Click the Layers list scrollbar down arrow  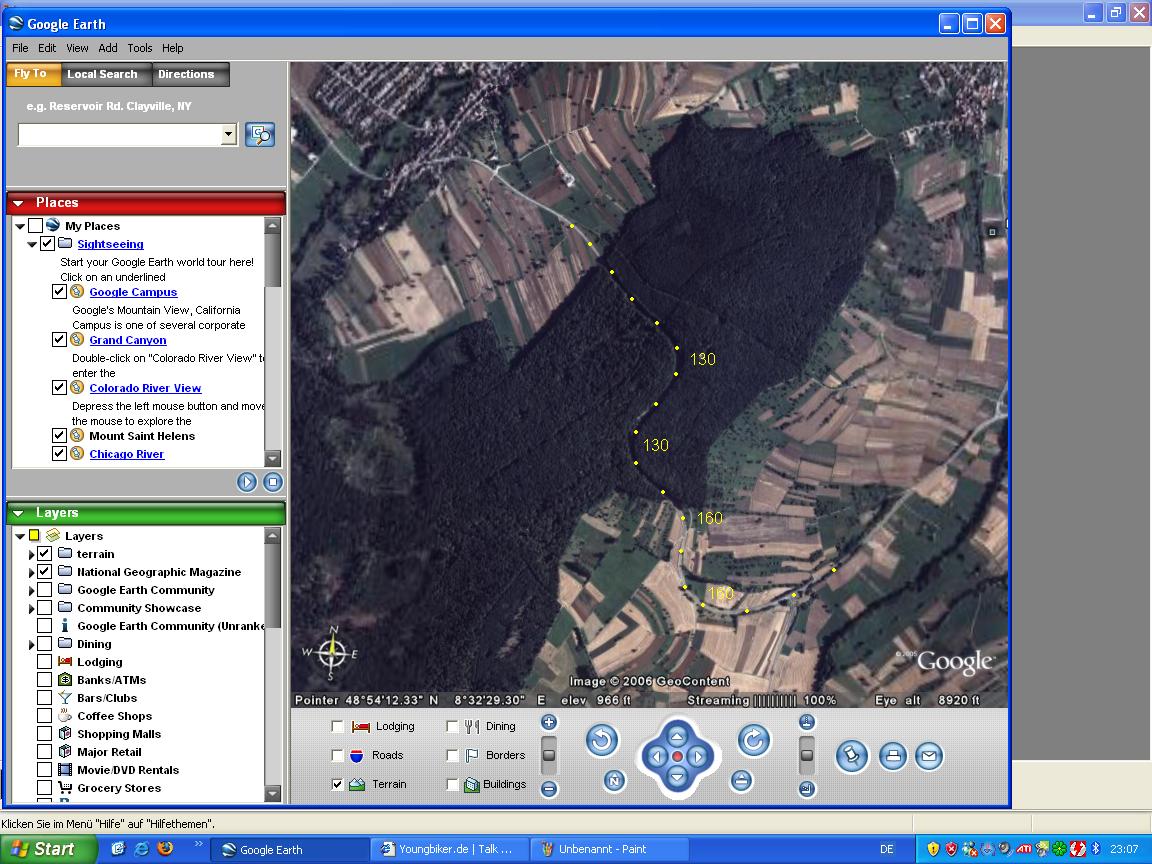pyautogui.click(x=273, y=793)
